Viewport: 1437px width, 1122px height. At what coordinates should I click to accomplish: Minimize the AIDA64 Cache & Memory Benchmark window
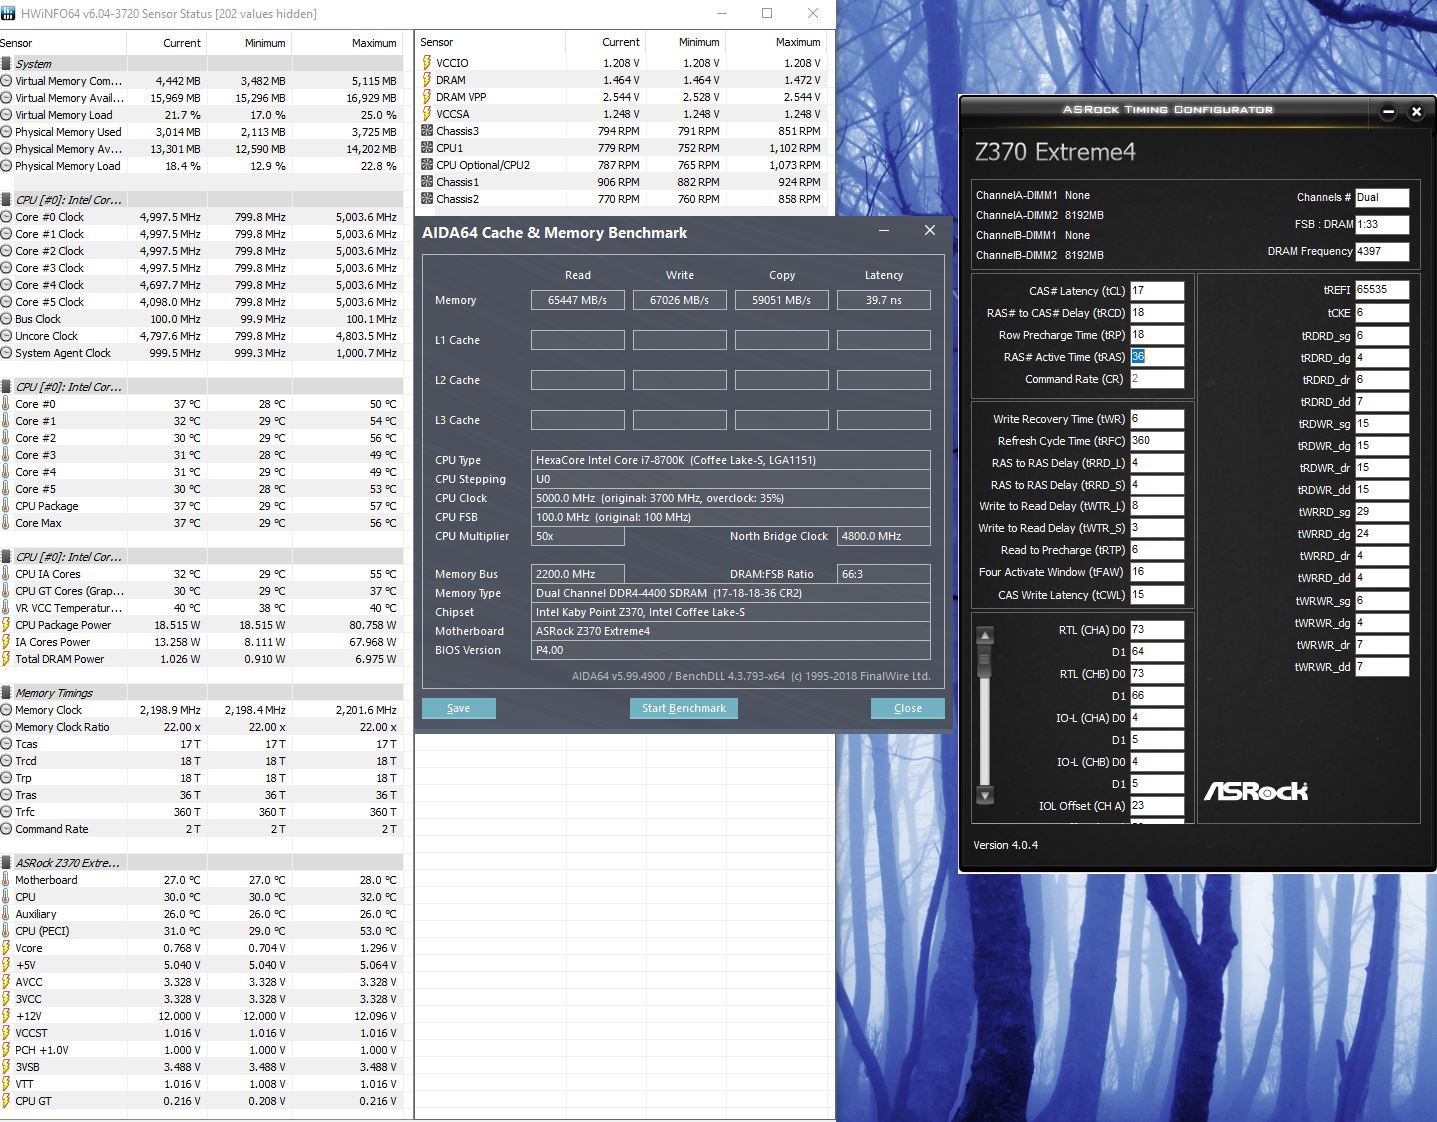(x=885, y=231)
